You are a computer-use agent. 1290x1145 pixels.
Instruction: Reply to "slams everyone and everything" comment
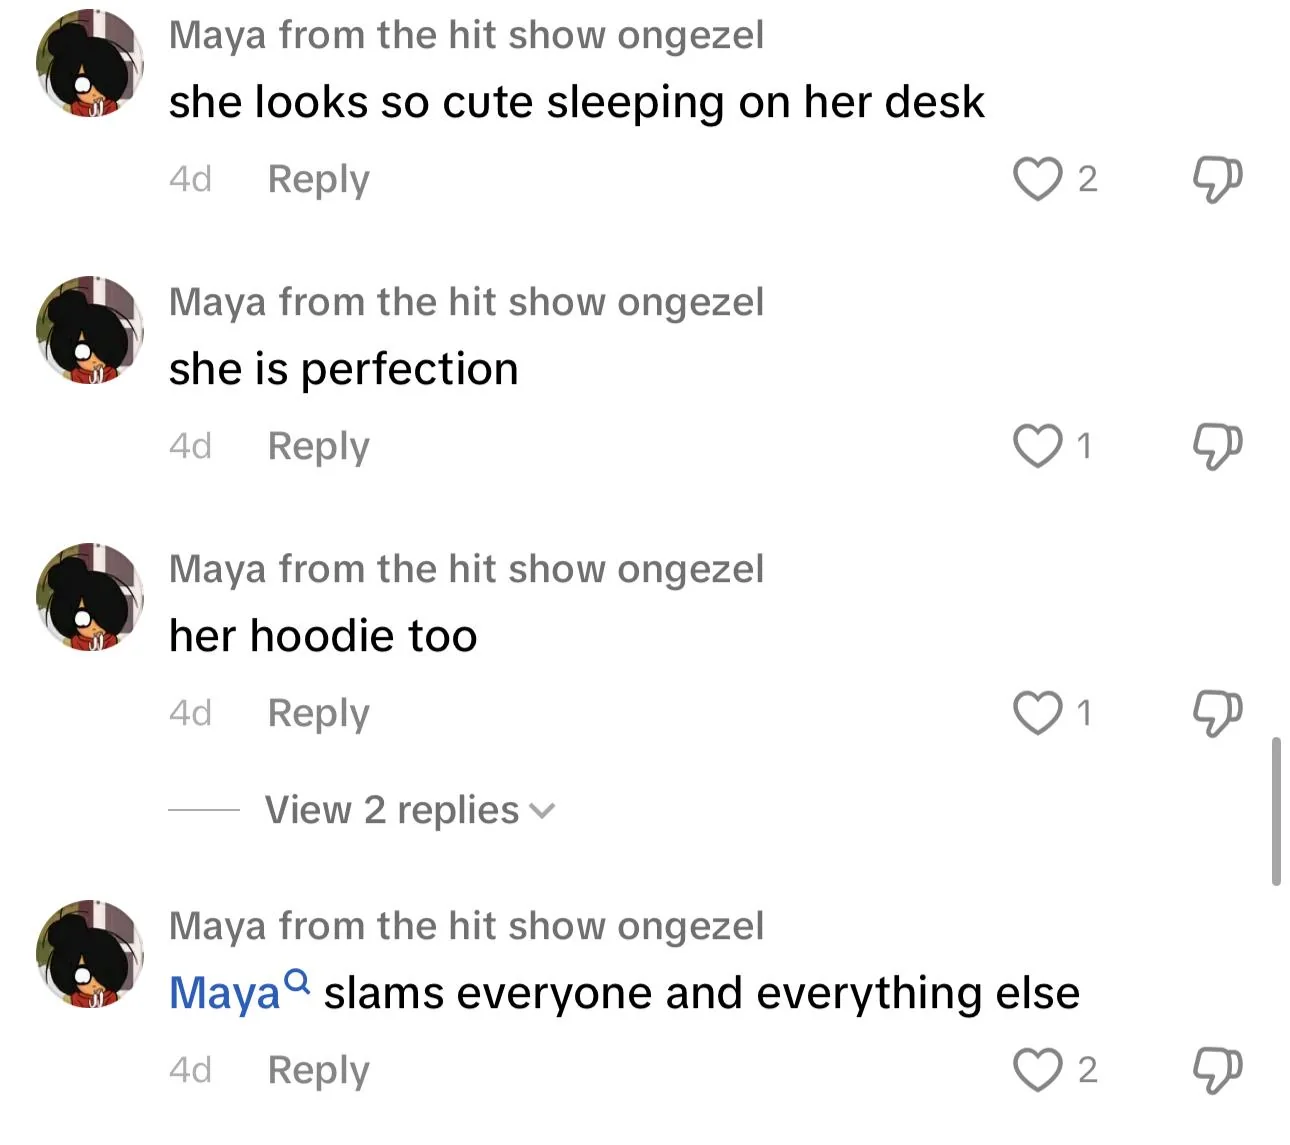pyautogui.click(x=318, y=1070)
